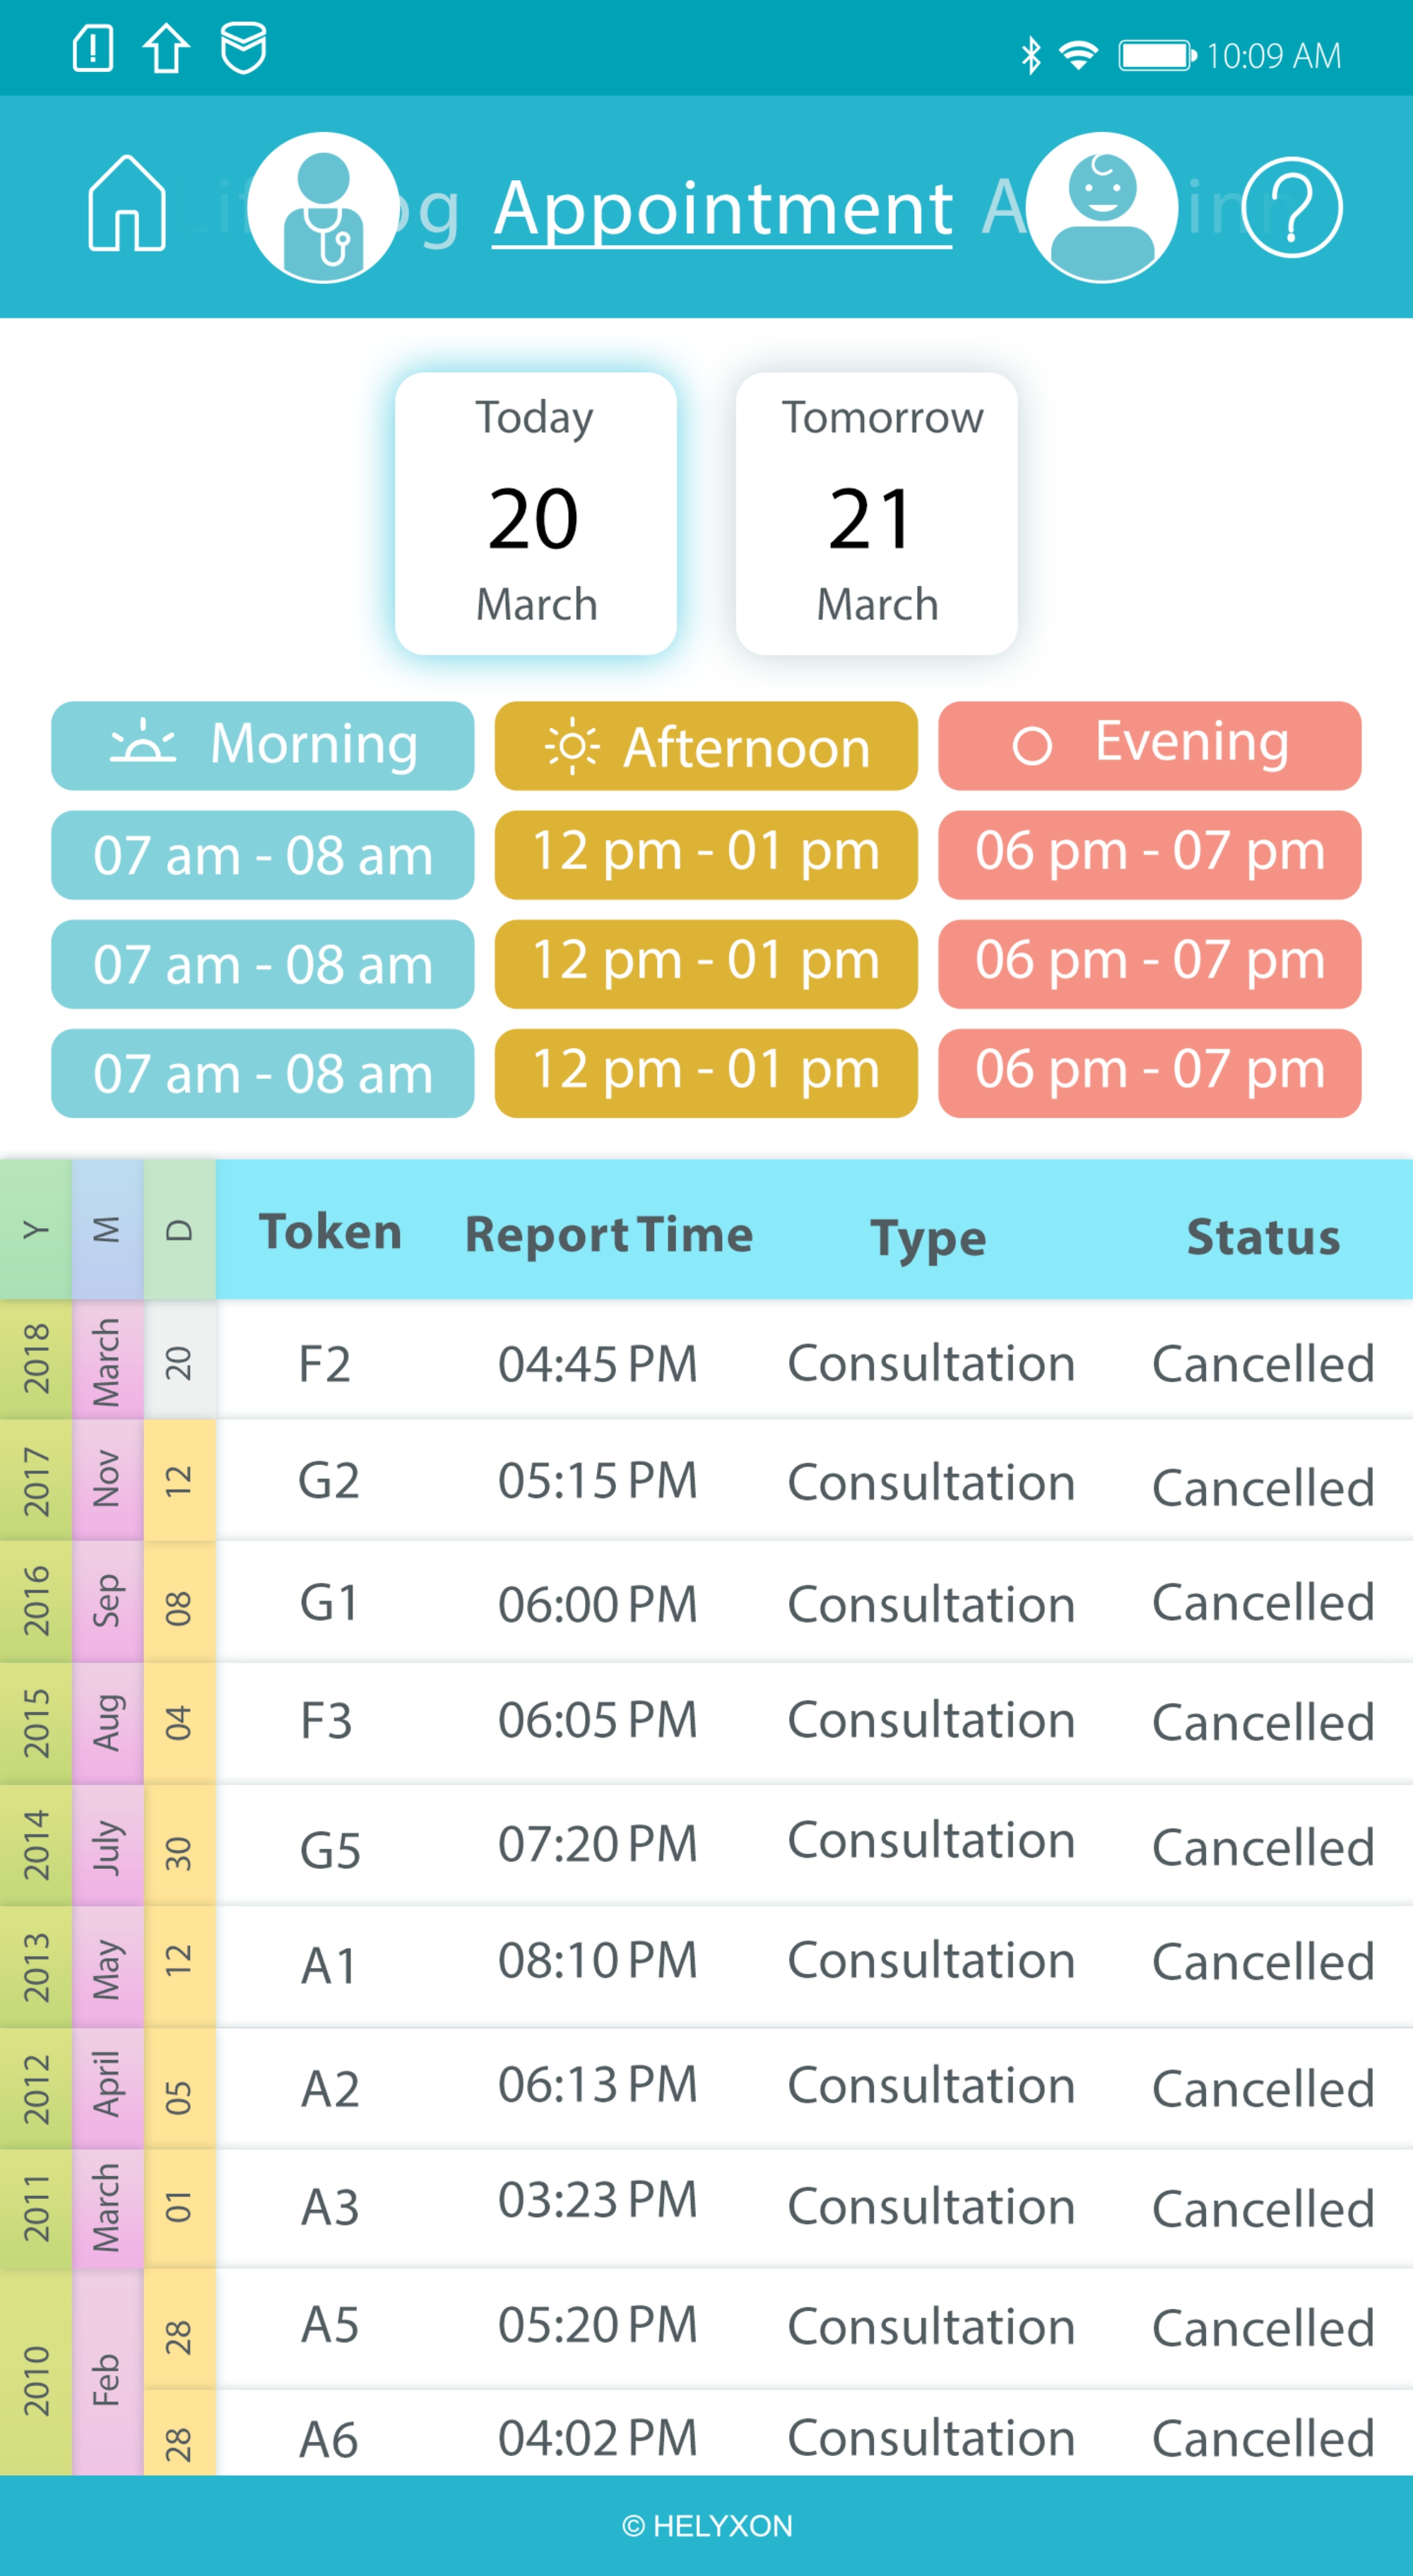Tap the Wi-Fi status icon
The image size is (1413, 2576).
(1078, 55)
